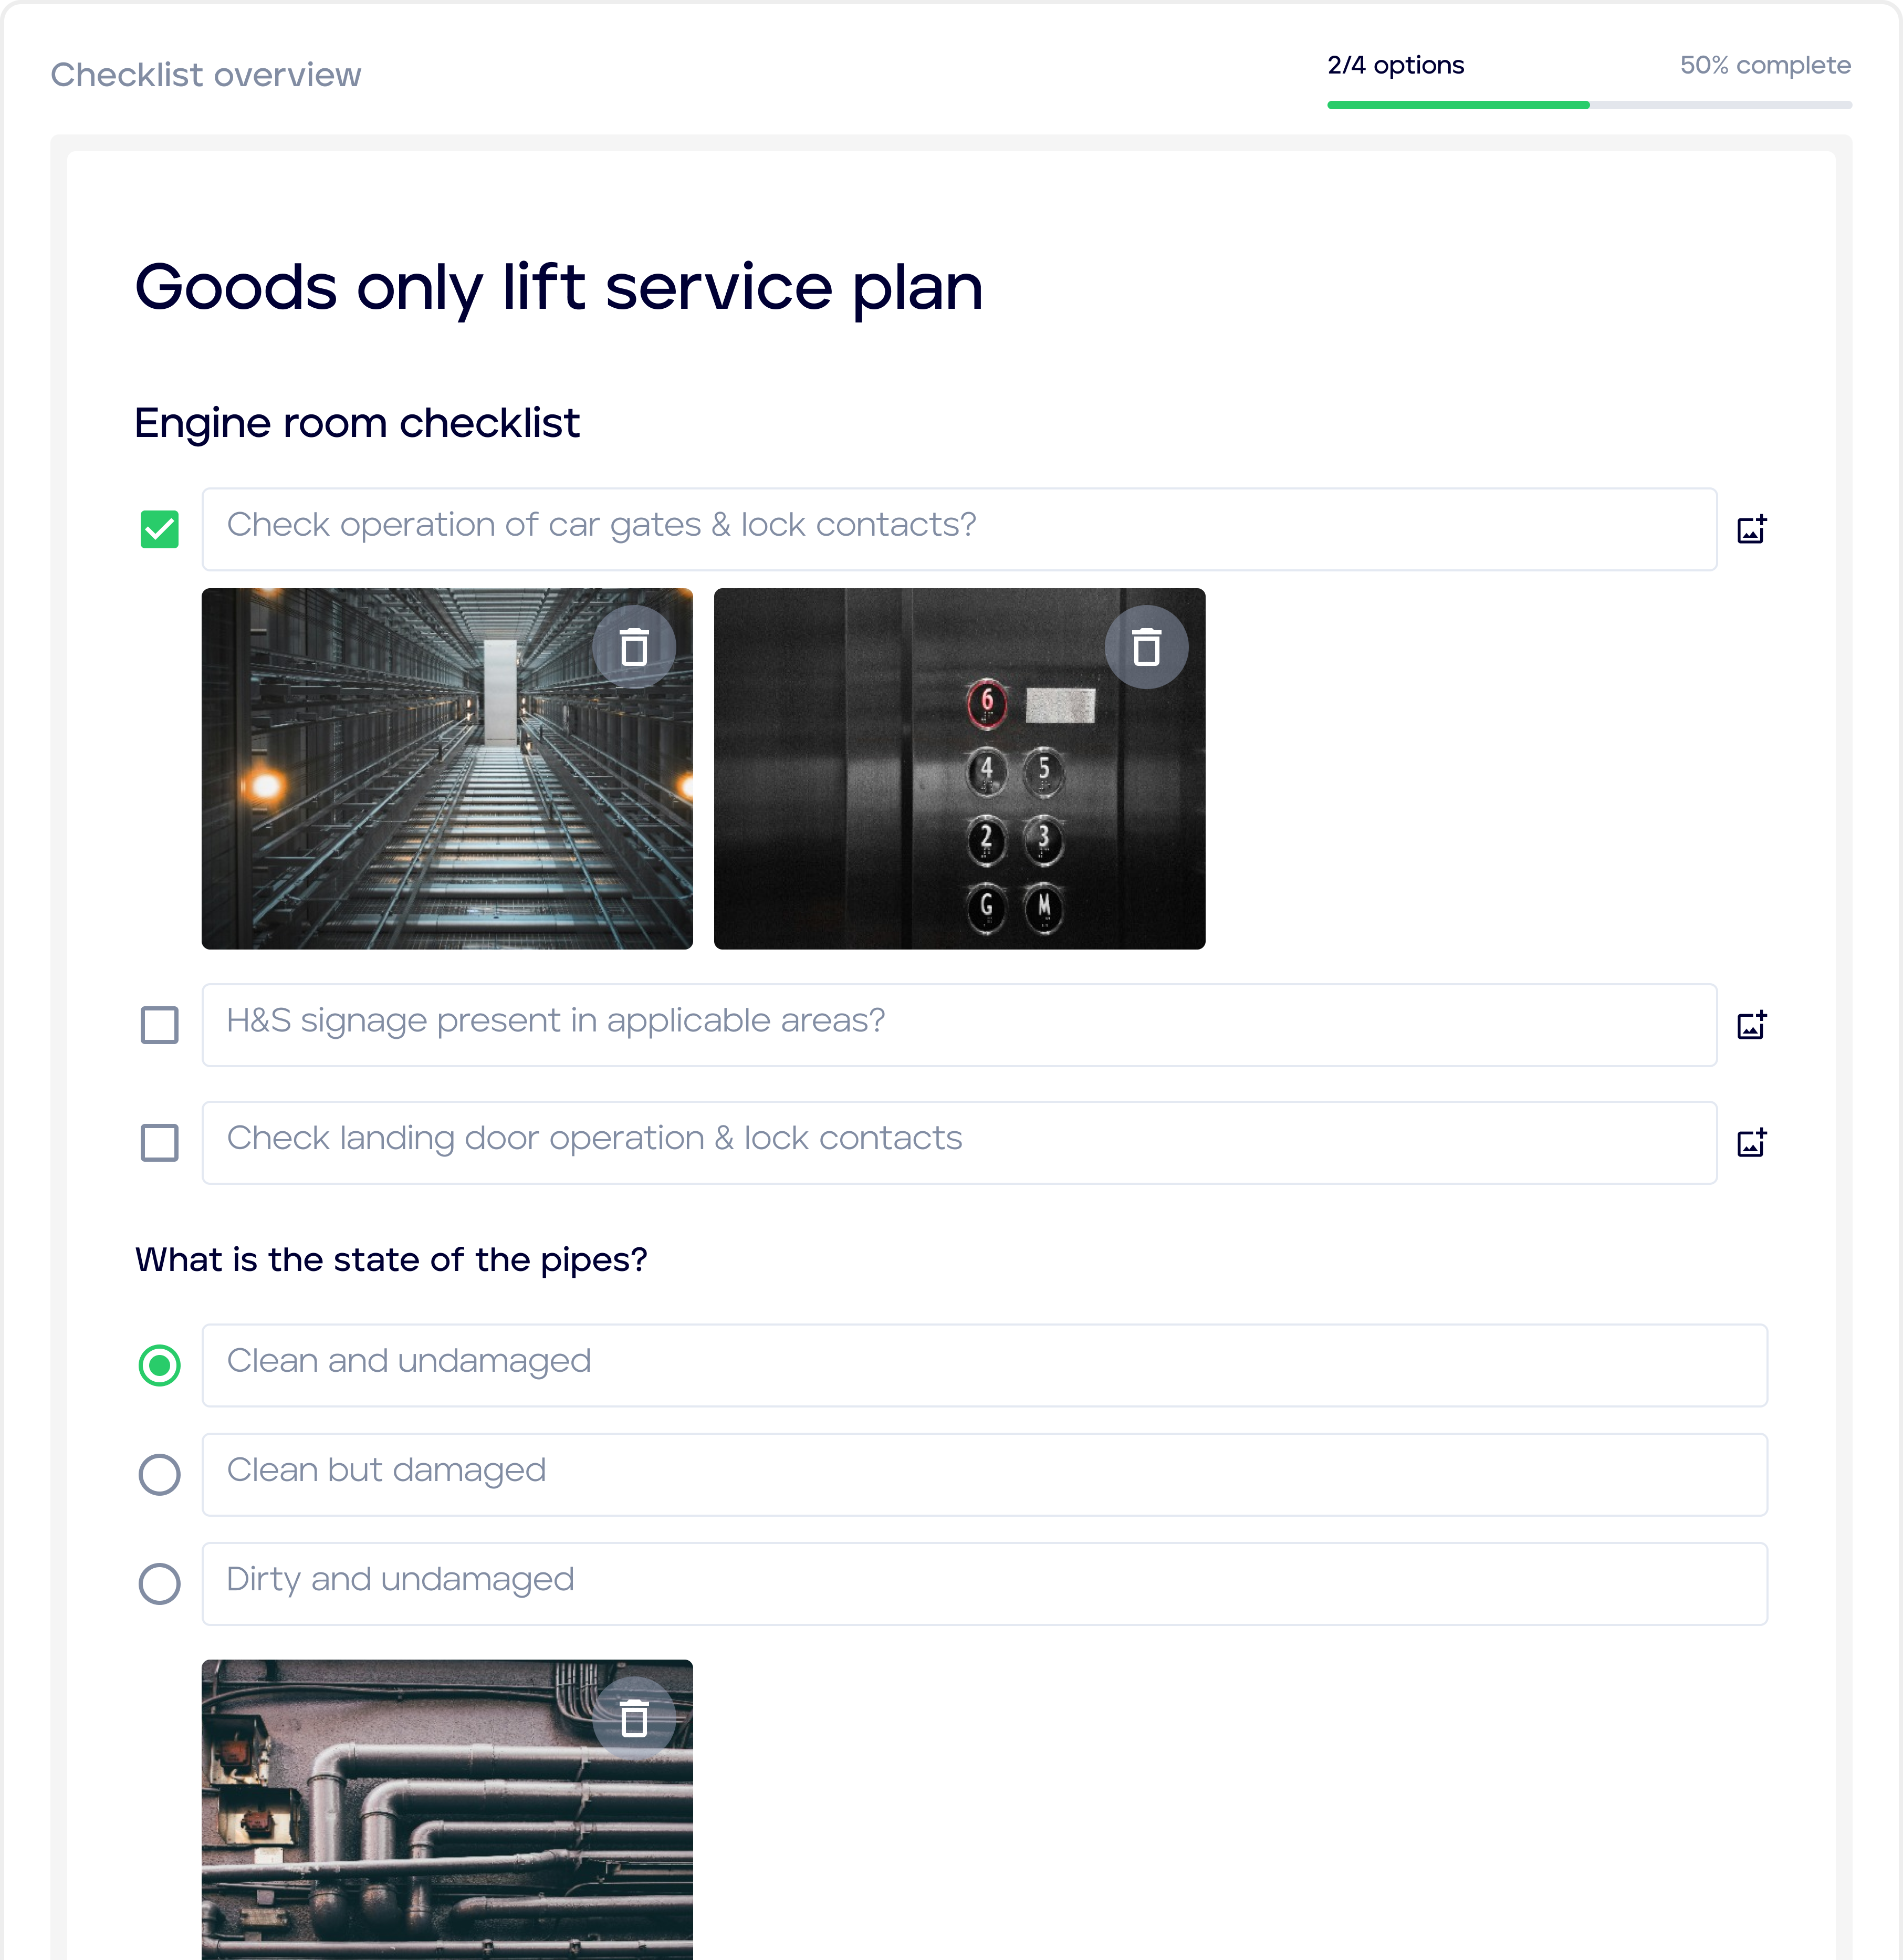Tick the landing door operation checkbox
Screen dimensions: 1903x1960
160,1142
